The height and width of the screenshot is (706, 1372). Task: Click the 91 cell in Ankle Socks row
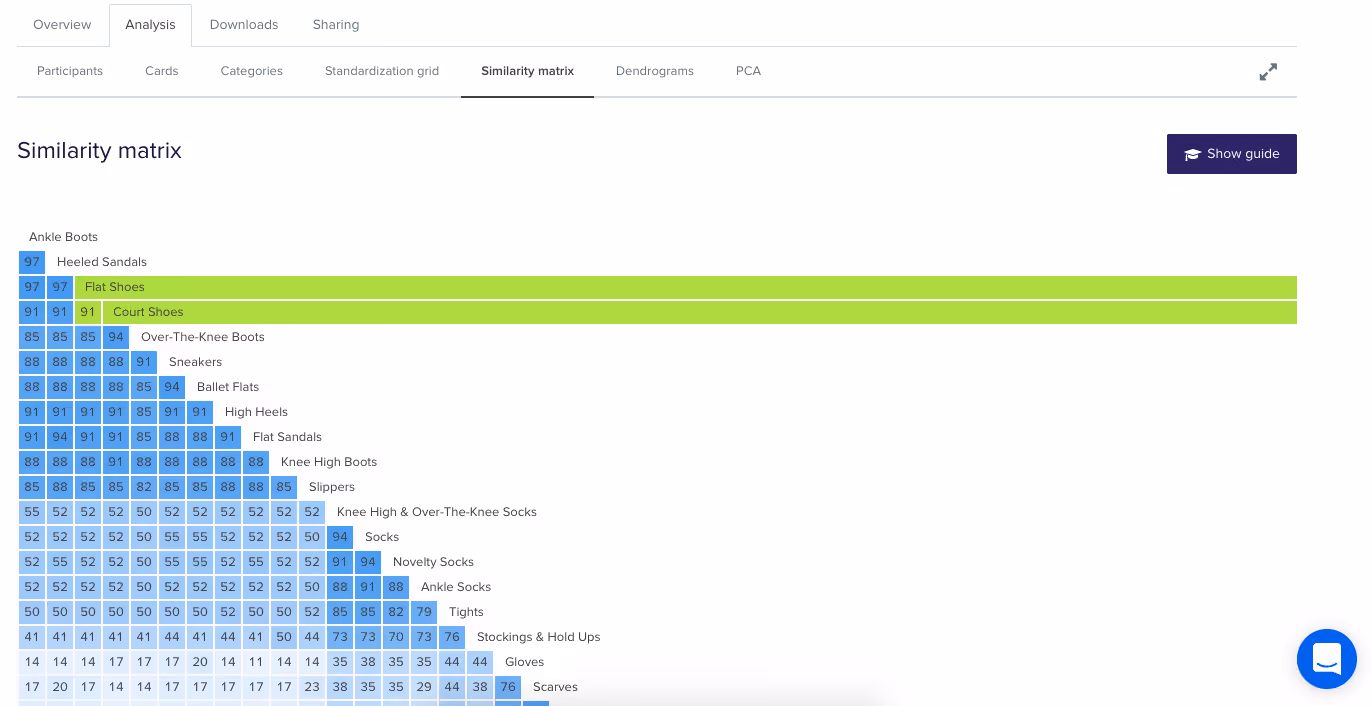pyautogui.click(x=368, y=587)
